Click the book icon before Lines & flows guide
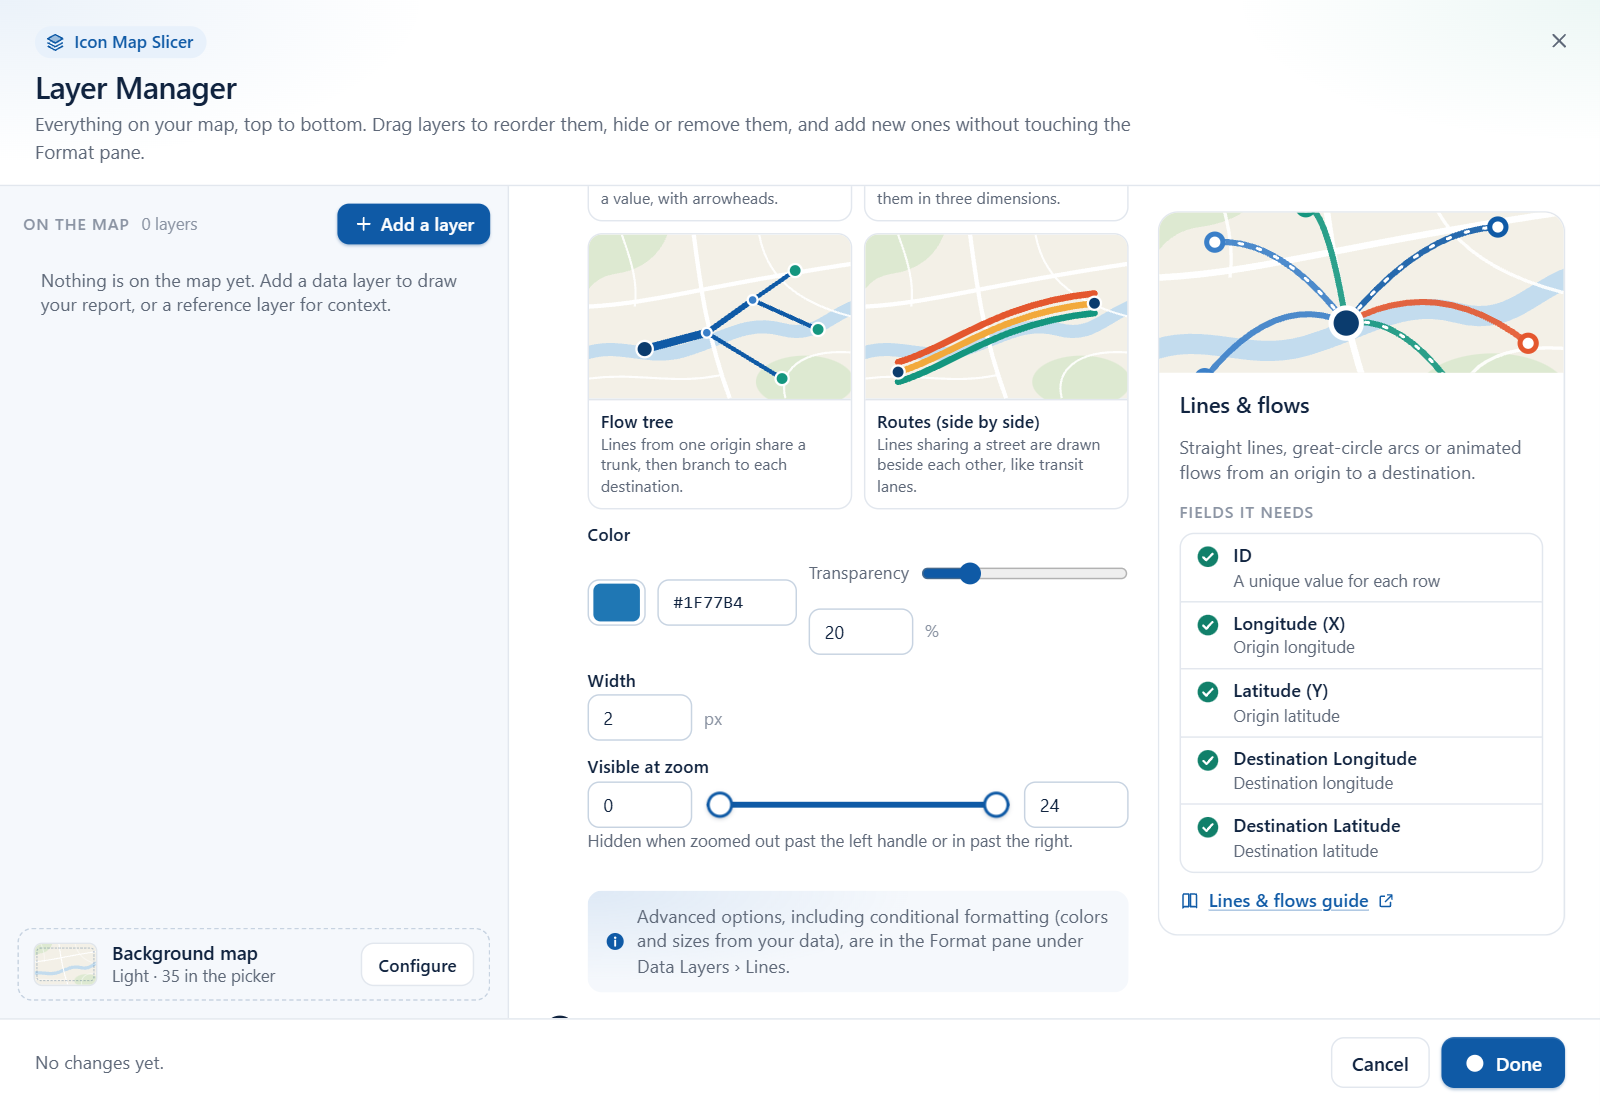Screen dimensions: 1600x1105 click(1190, 901)
